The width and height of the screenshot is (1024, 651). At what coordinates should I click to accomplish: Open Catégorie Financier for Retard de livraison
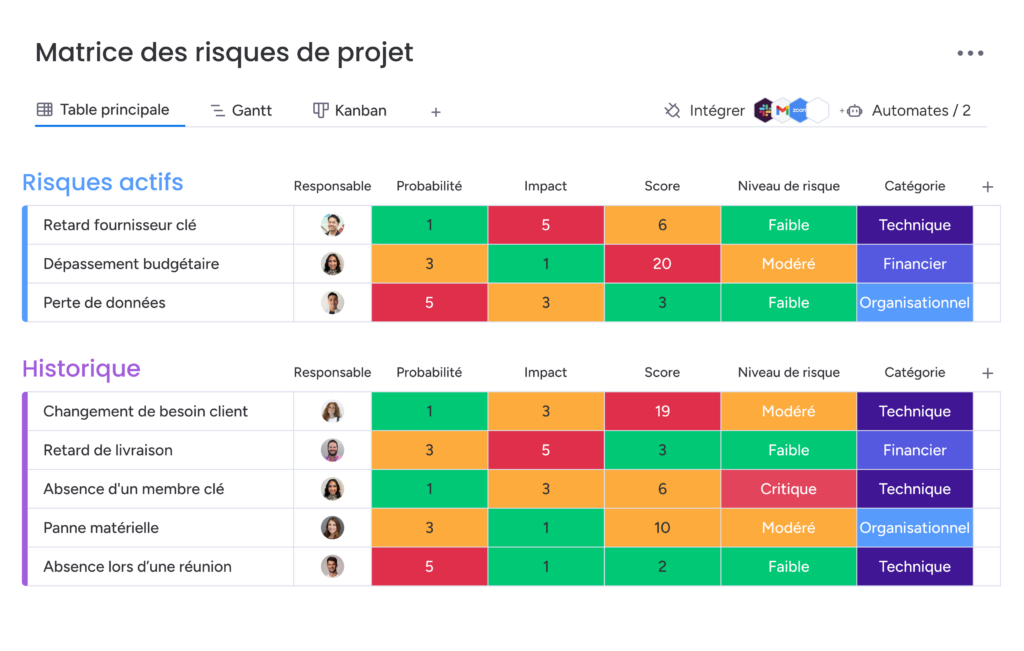(x=914, y=450)
